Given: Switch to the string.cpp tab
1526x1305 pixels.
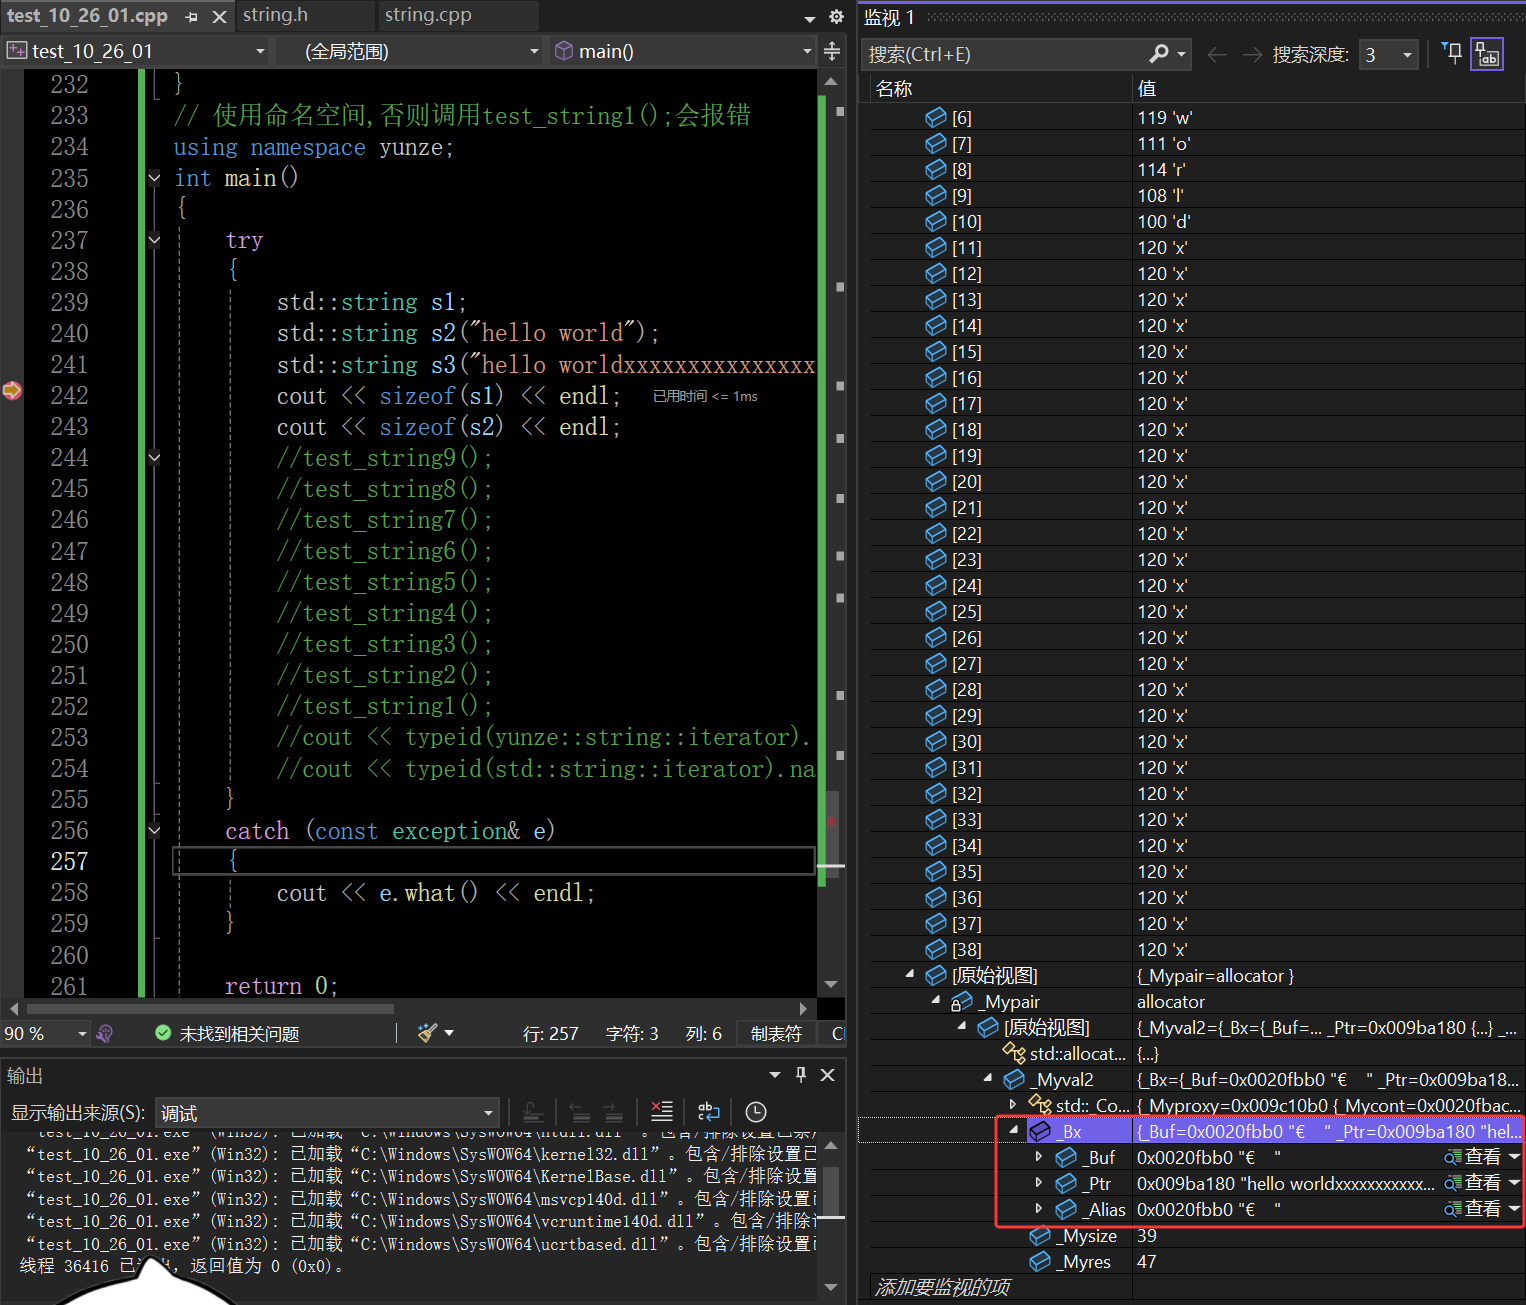Looking at the screenshot, I should click(x=428, y=15).
